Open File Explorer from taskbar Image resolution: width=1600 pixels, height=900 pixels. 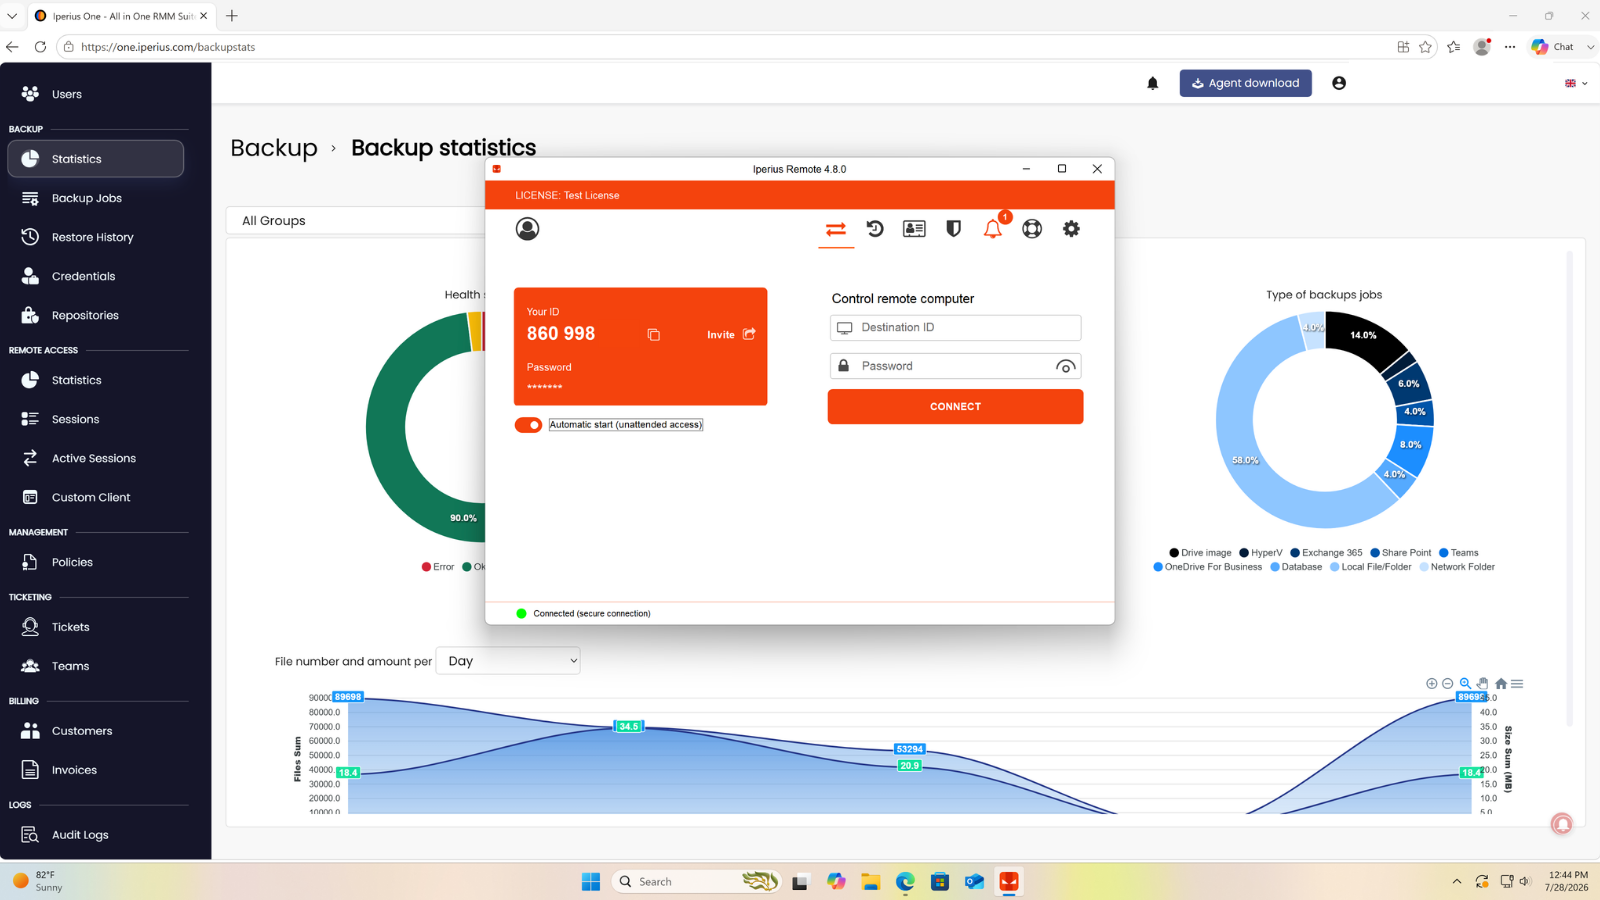(871, 881)
